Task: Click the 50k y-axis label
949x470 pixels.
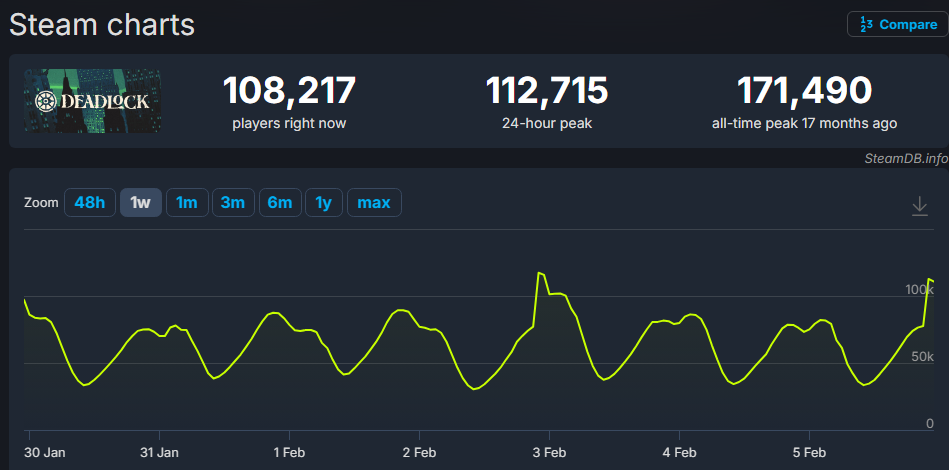Action: [x=922, y=357]
